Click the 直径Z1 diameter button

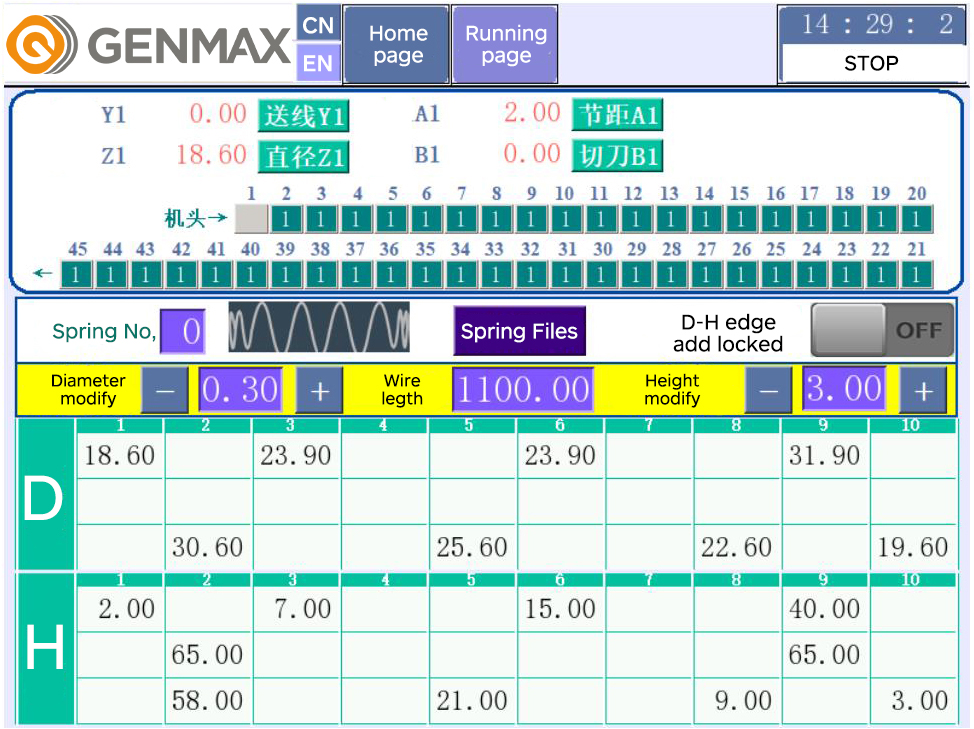(x=303, y=156)
